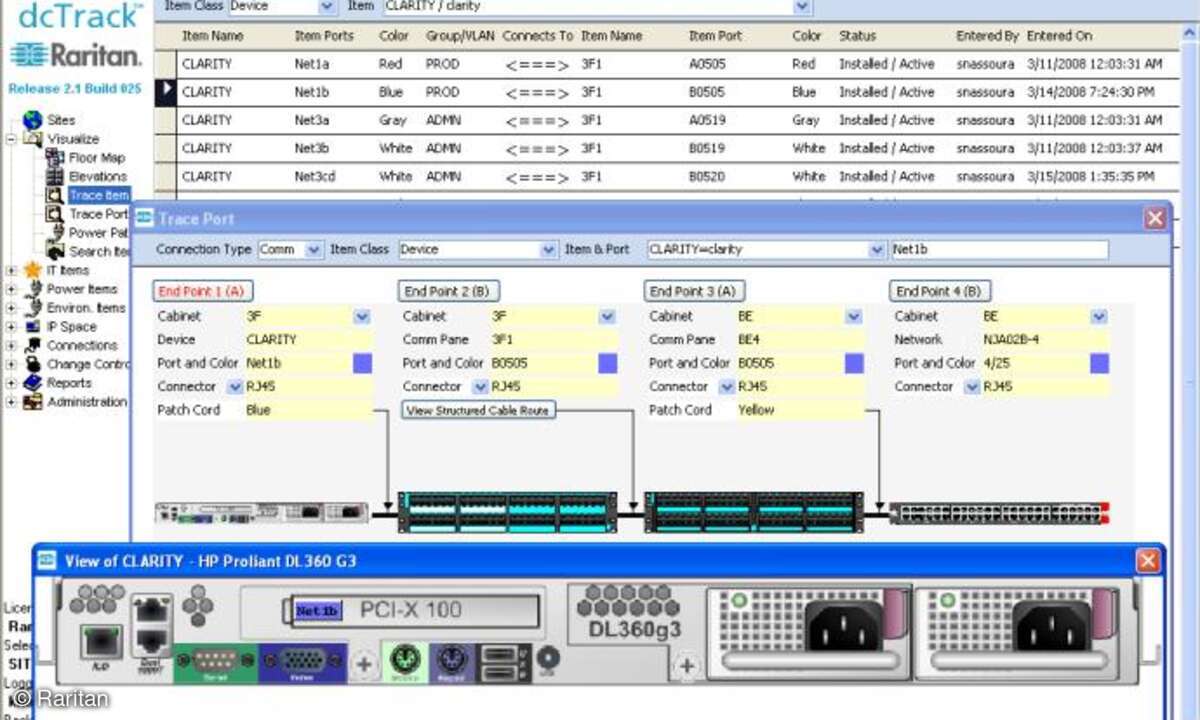Click the IP Space icon
The height and width of the screenshot is (720, 1200).
pyautogui.click(x=32, y=326)
